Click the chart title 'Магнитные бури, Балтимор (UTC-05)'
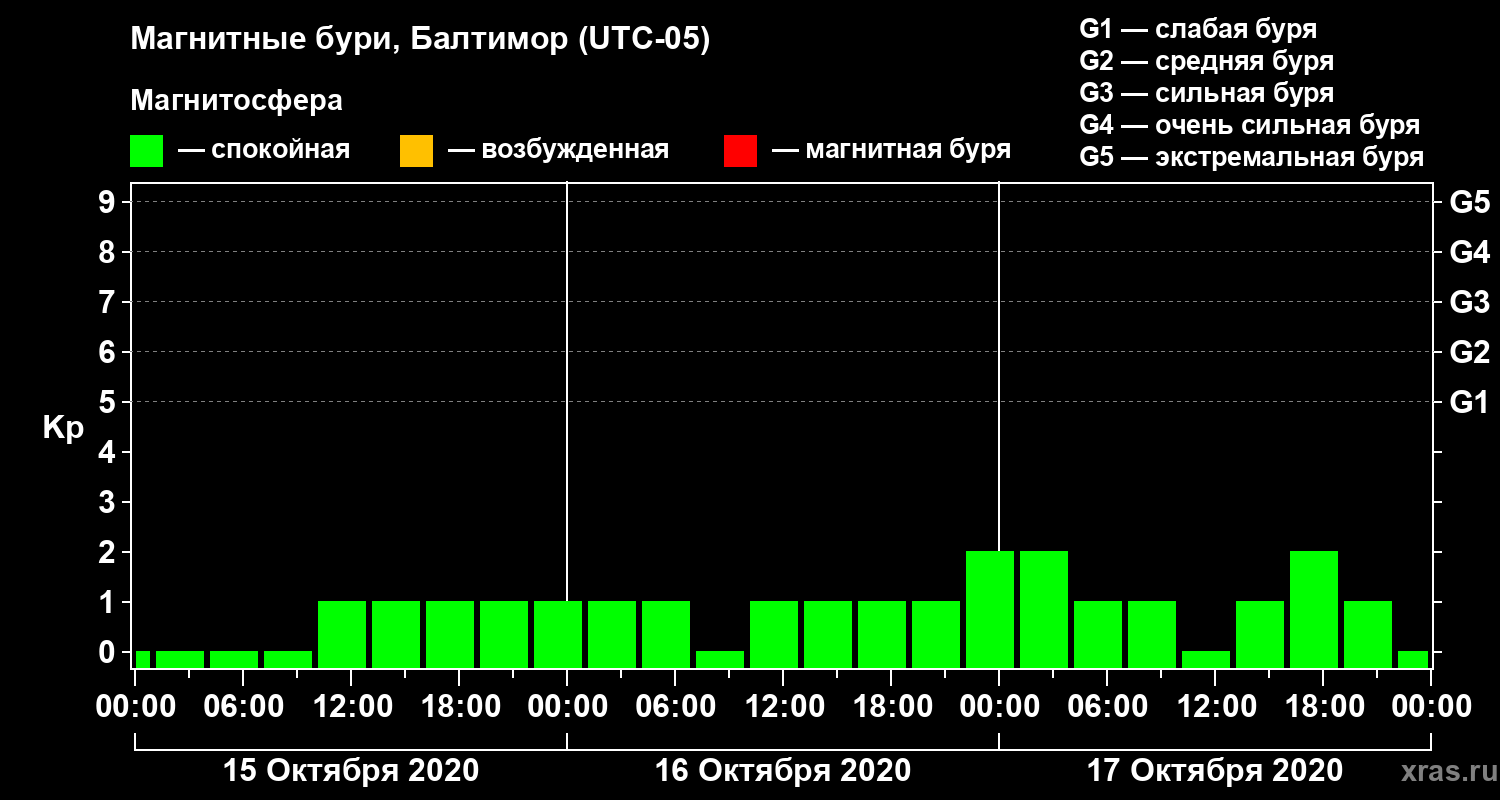Viewport: 1500px width, 800px height. click(x=420, y=41)
